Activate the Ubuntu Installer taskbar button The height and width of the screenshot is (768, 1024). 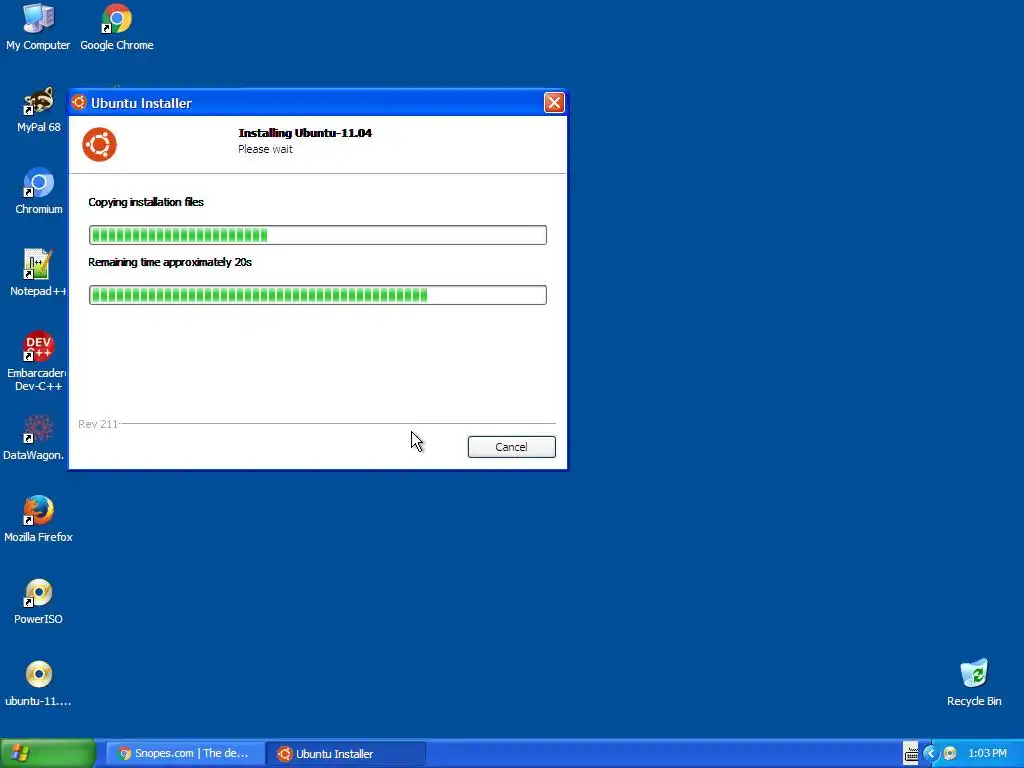(346, 754)
